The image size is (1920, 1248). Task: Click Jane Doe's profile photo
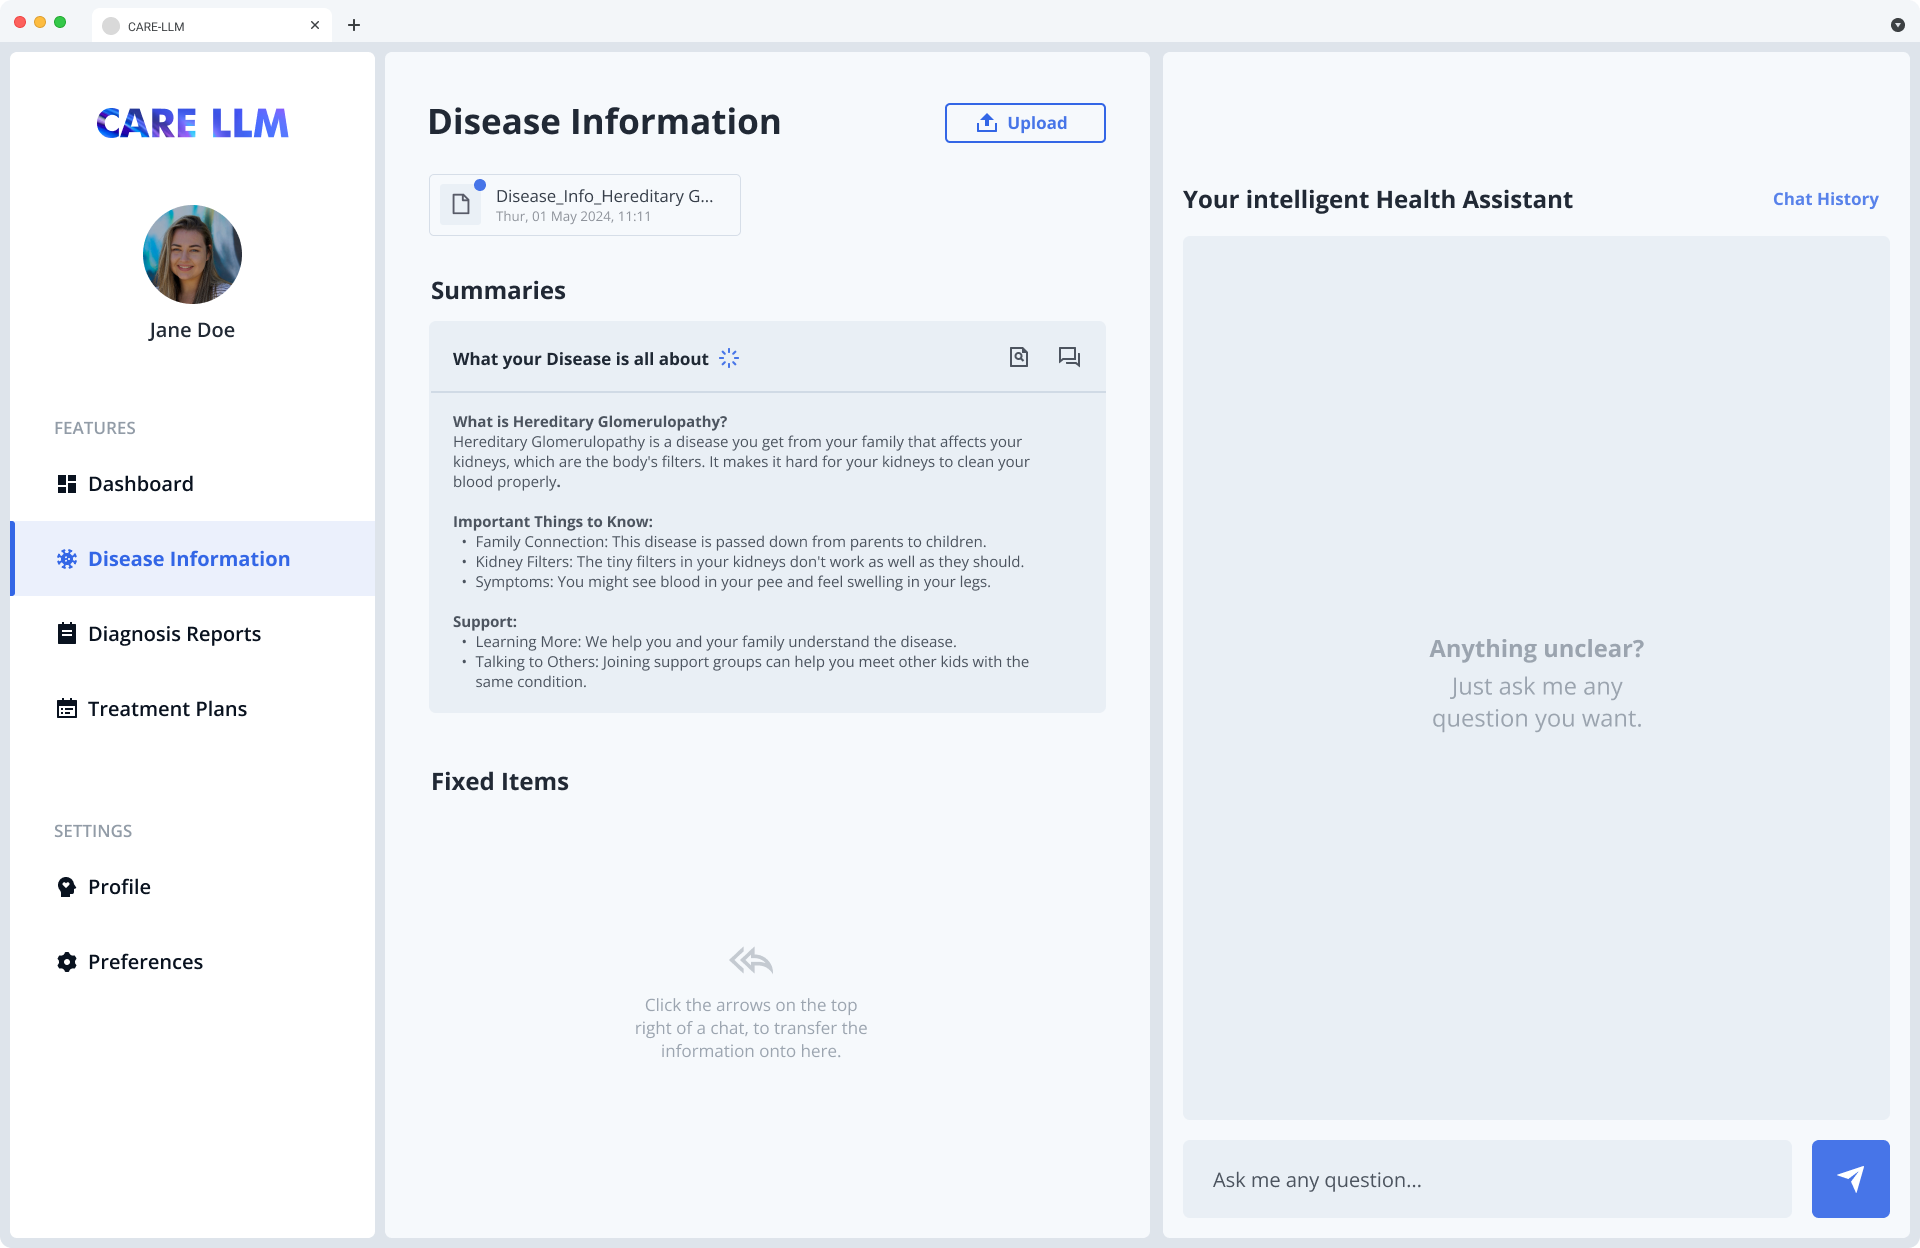[192, 254]
